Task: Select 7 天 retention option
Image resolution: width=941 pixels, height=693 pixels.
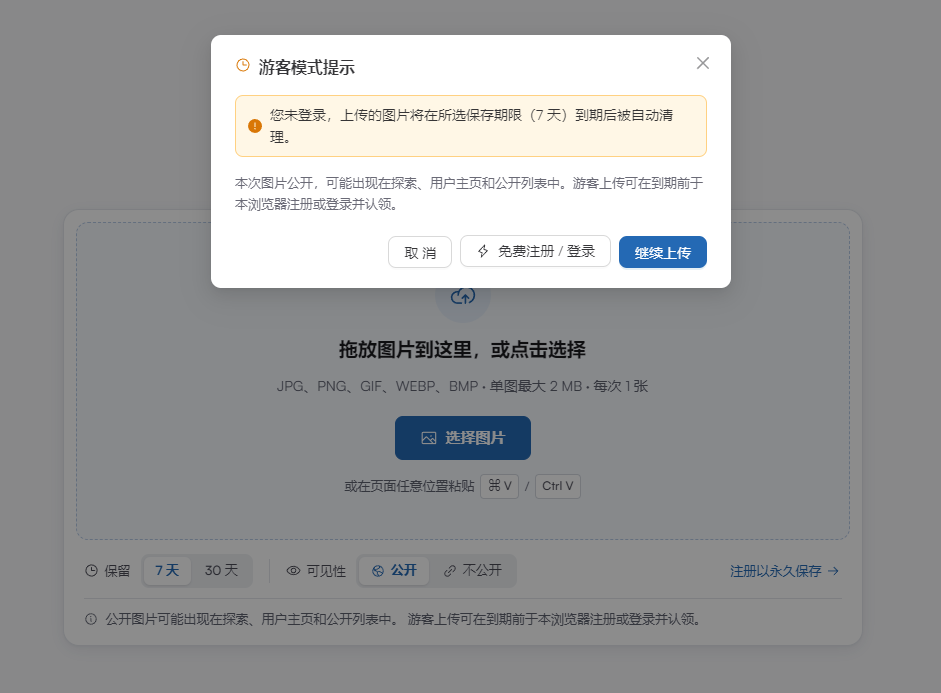Action: click(x=167, y=571)
